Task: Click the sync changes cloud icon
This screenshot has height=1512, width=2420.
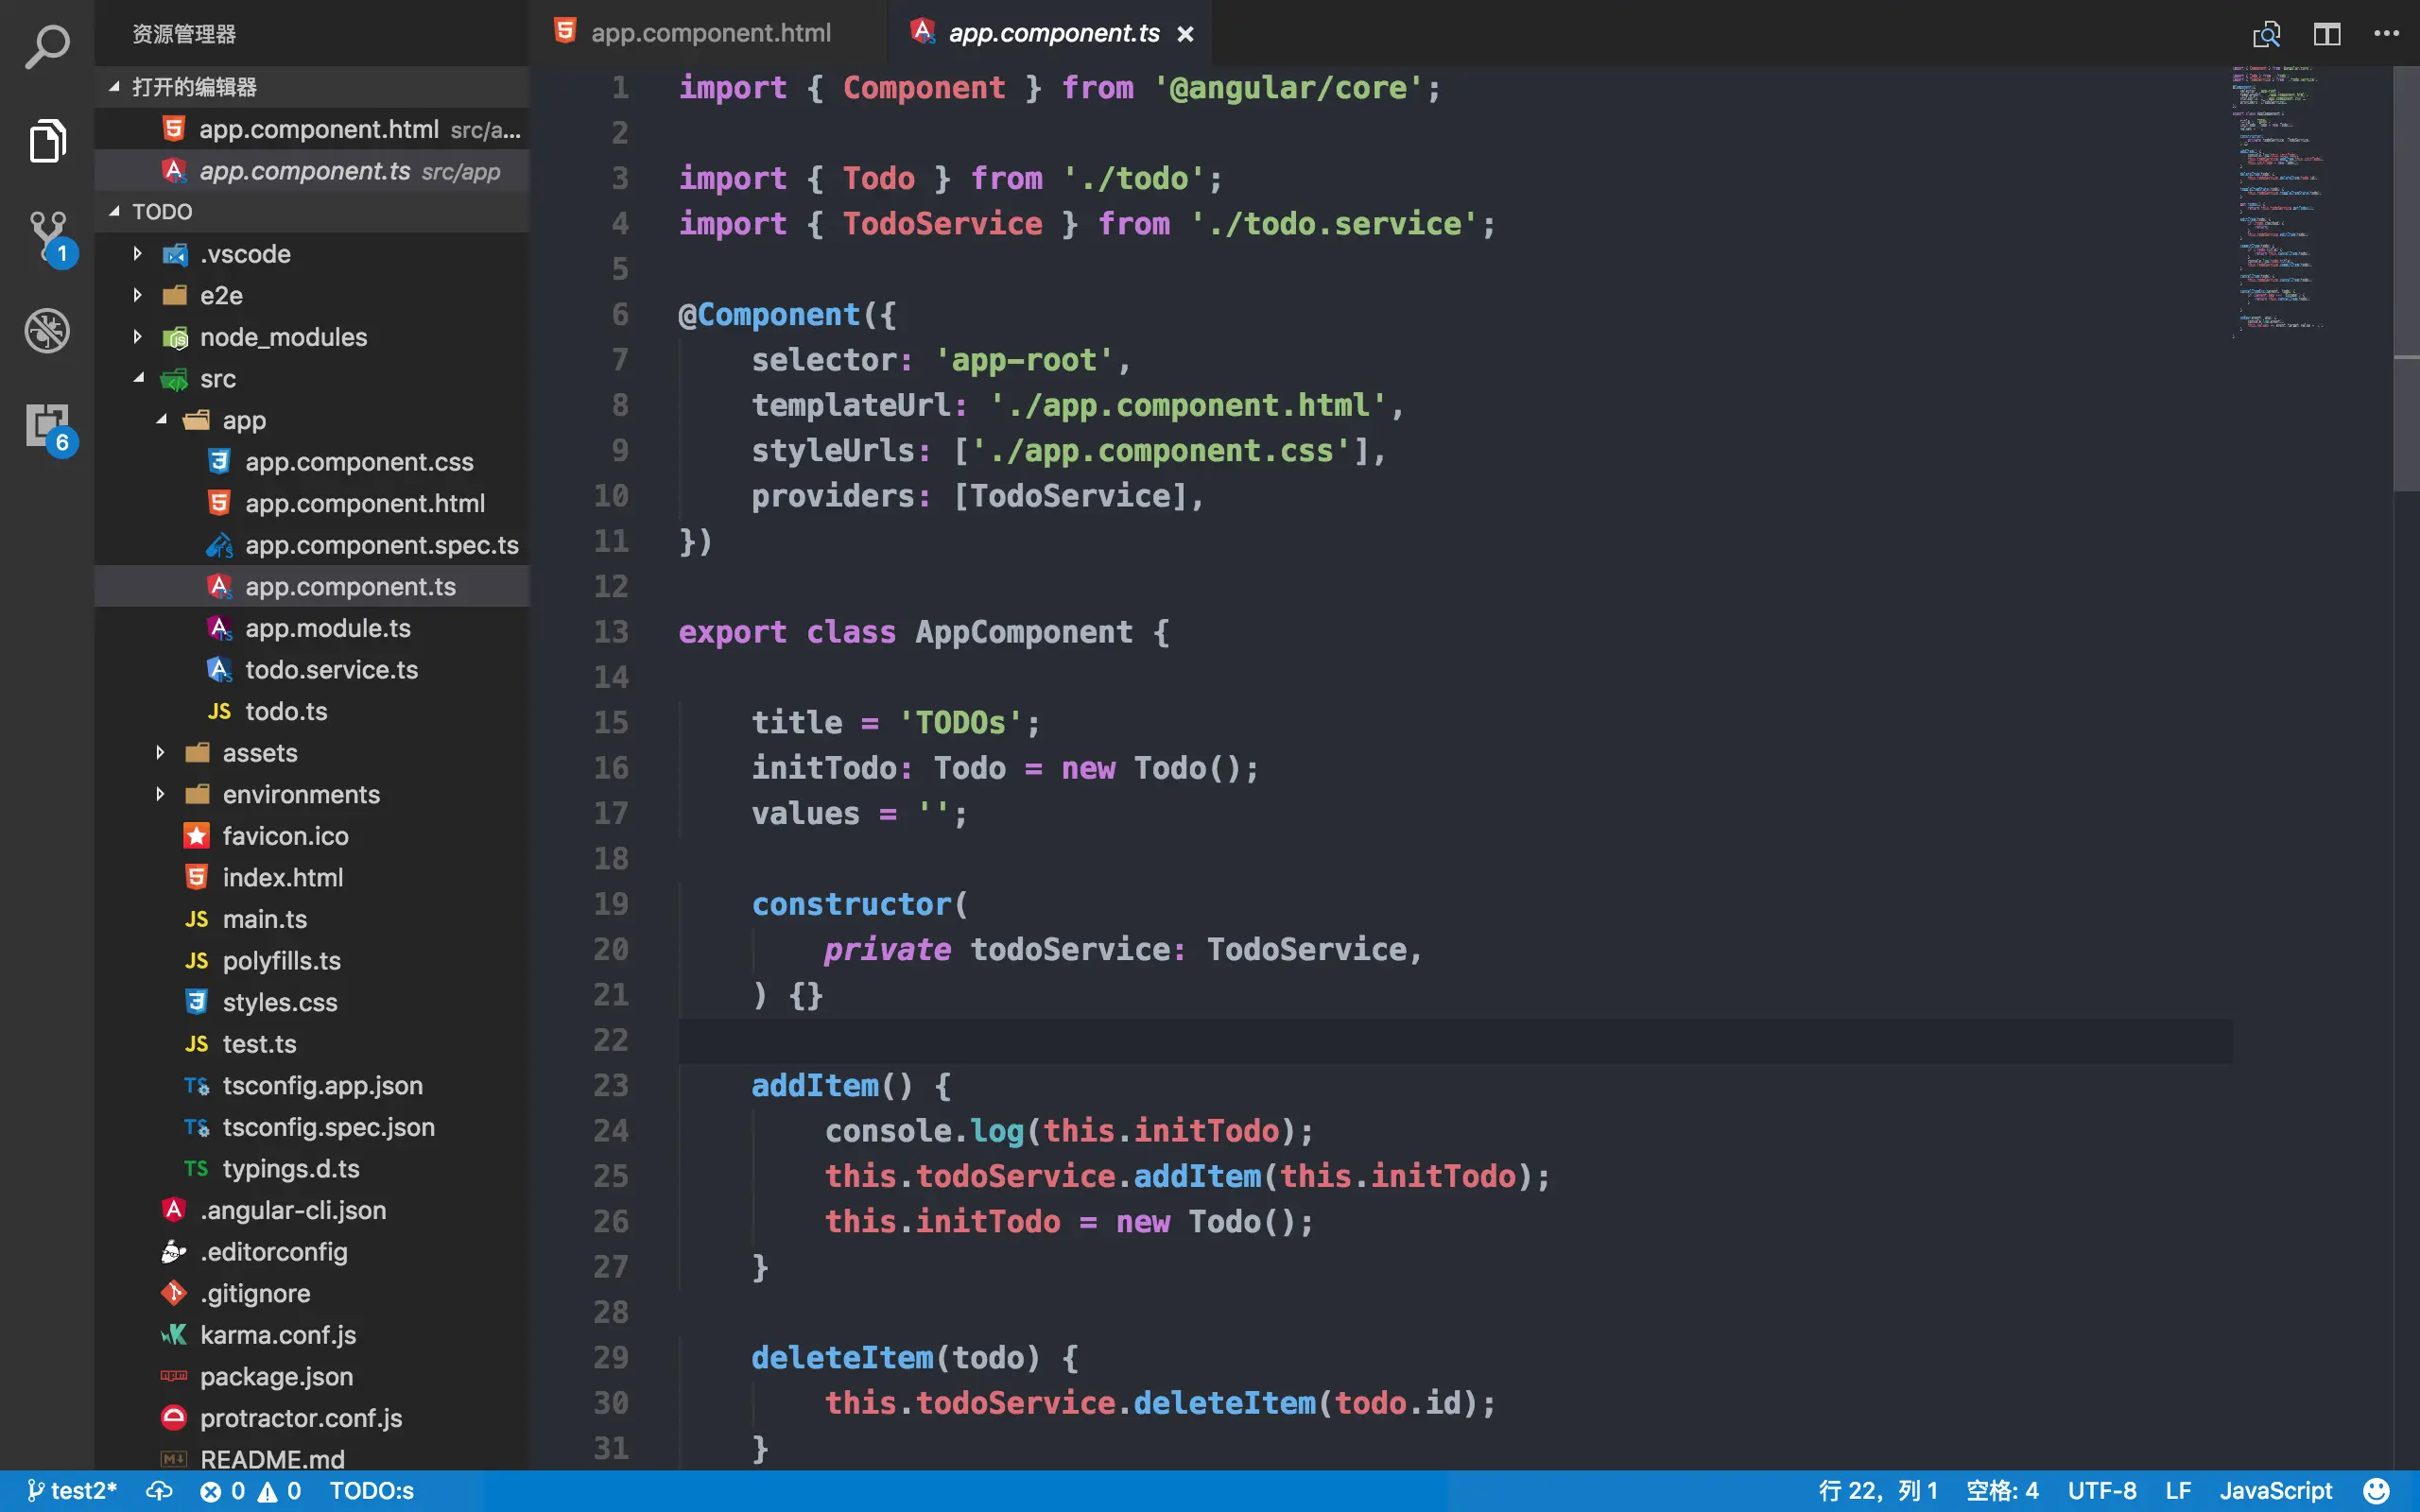Action: (x=159, y=1490)
